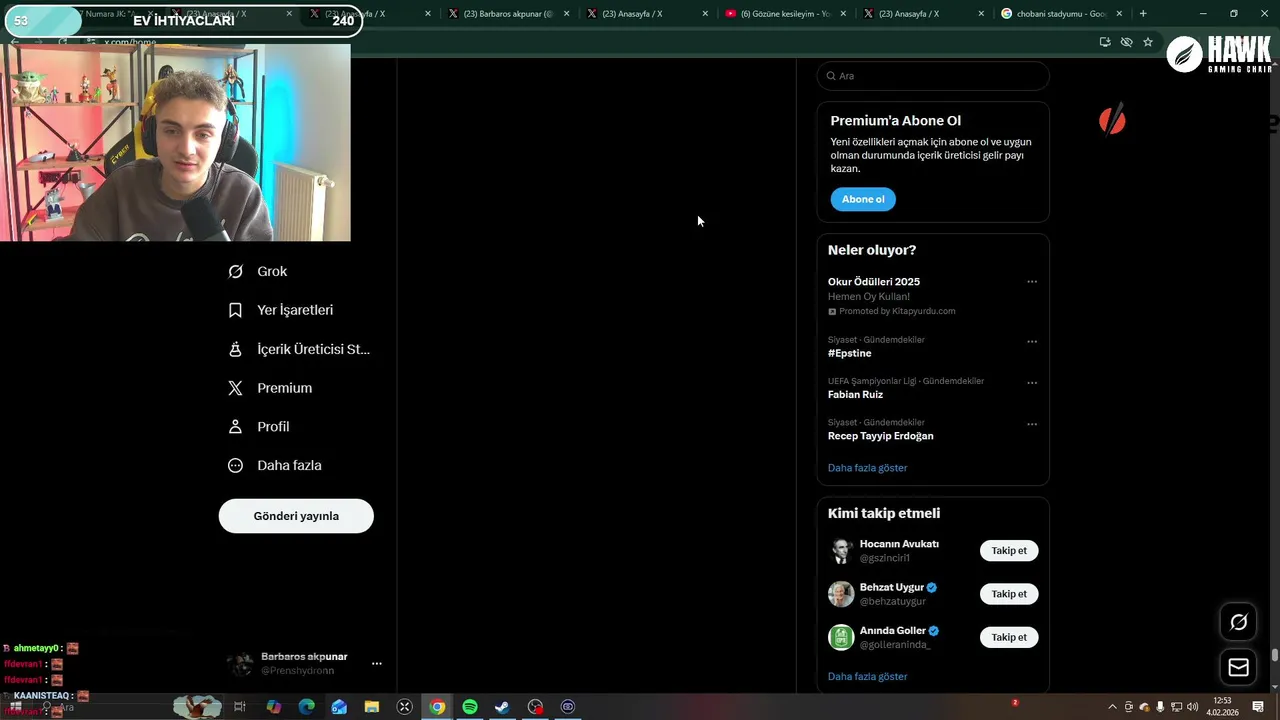Open the volume control in system tray
Screen dimensions: 1280x720
point(1192,707)
